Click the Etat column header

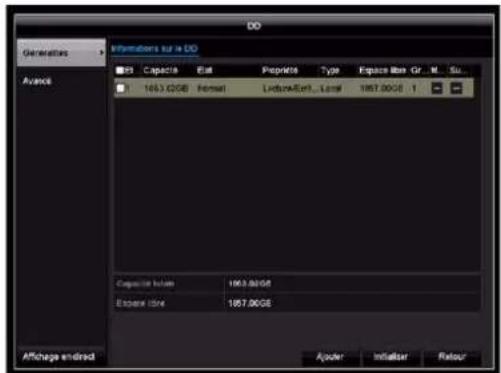coord(205,70)
